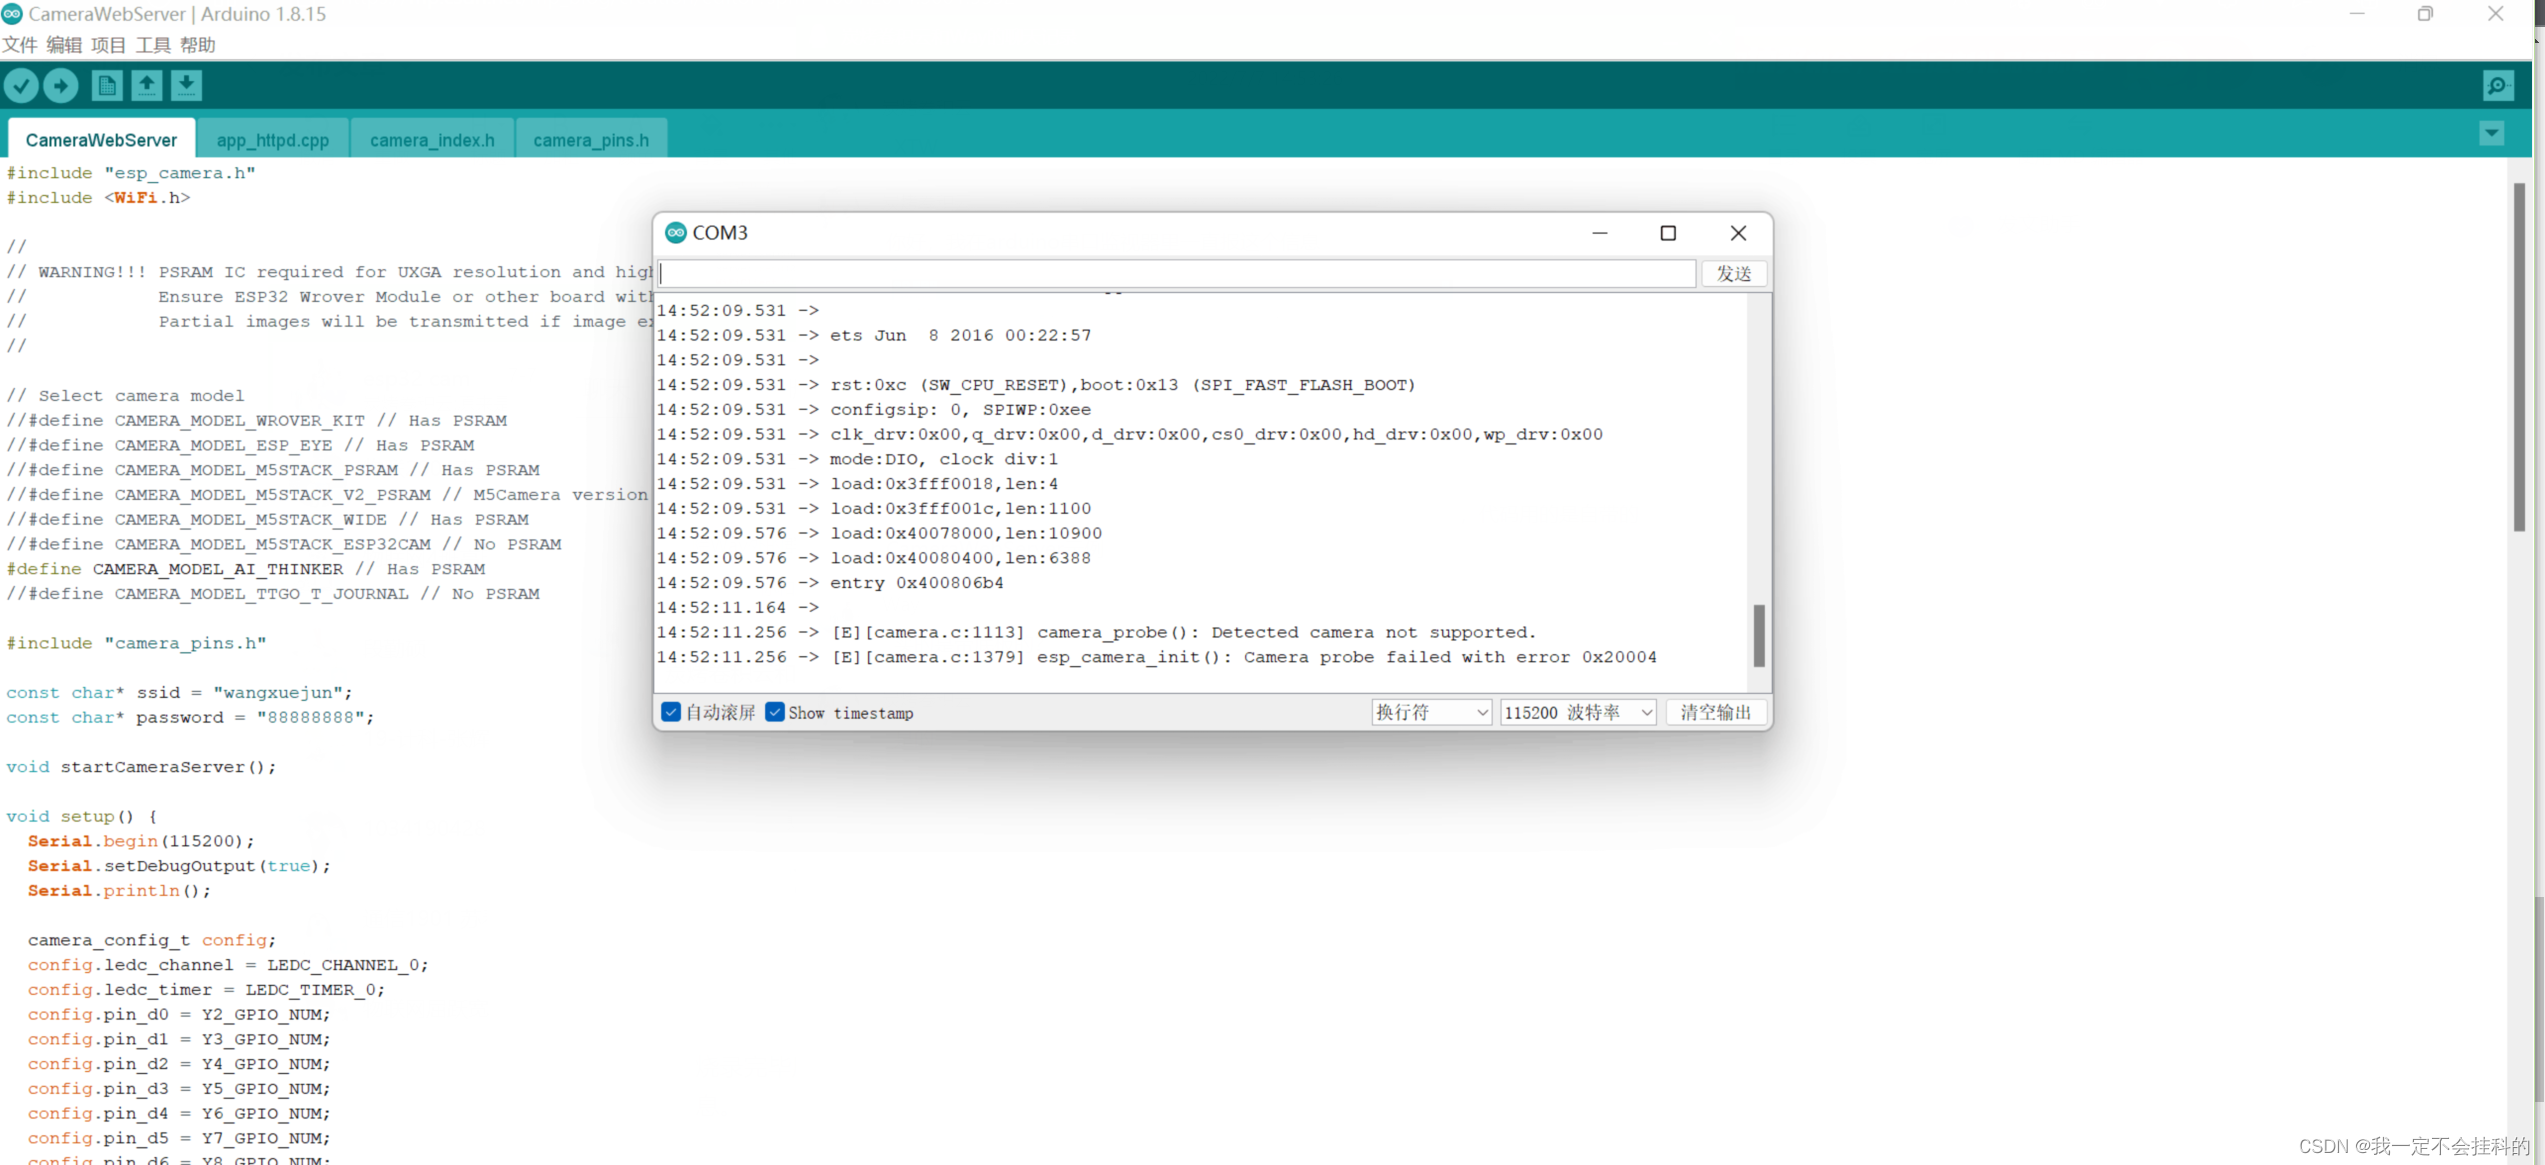Click the serial monitor vertical scrollbar thumb
The height and width of the screenshot is (1165, 2545).
[1758, 635]
